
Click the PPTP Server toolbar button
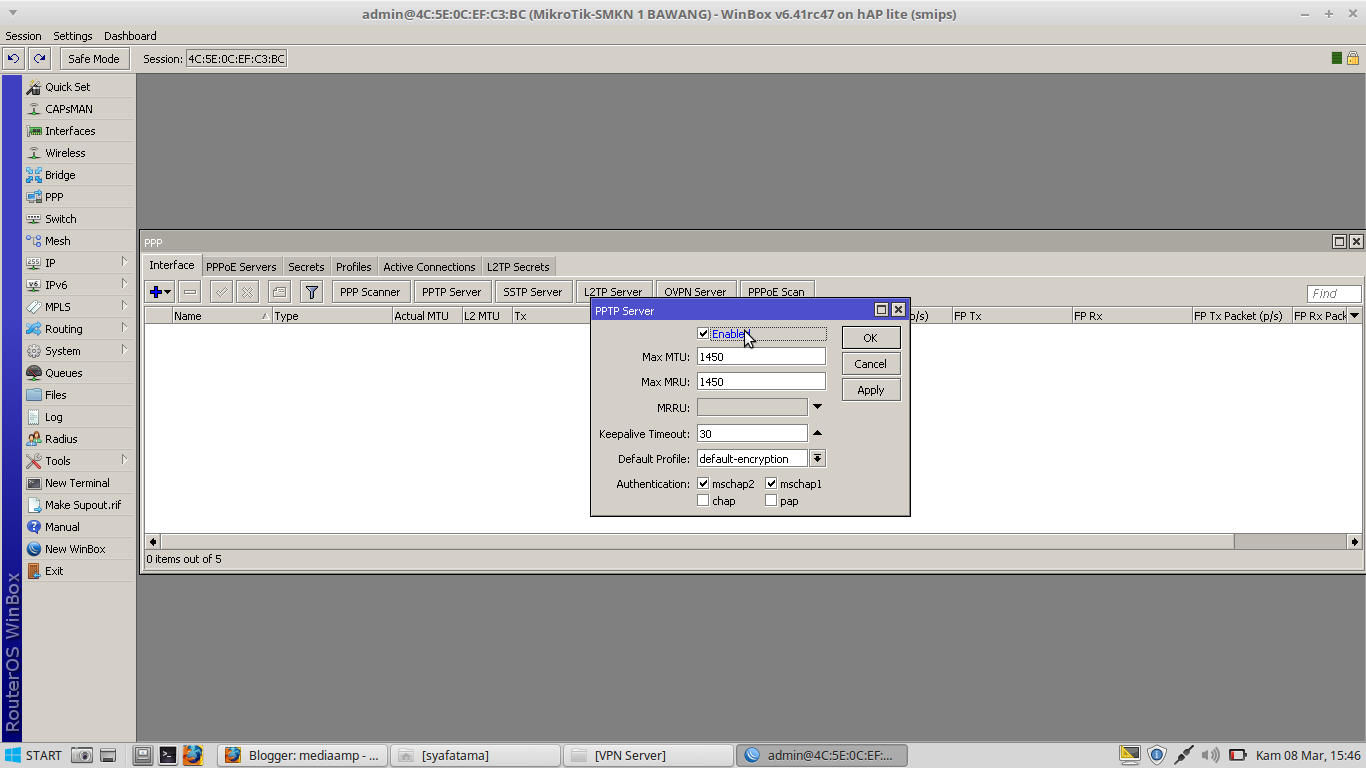coord(452,292)
